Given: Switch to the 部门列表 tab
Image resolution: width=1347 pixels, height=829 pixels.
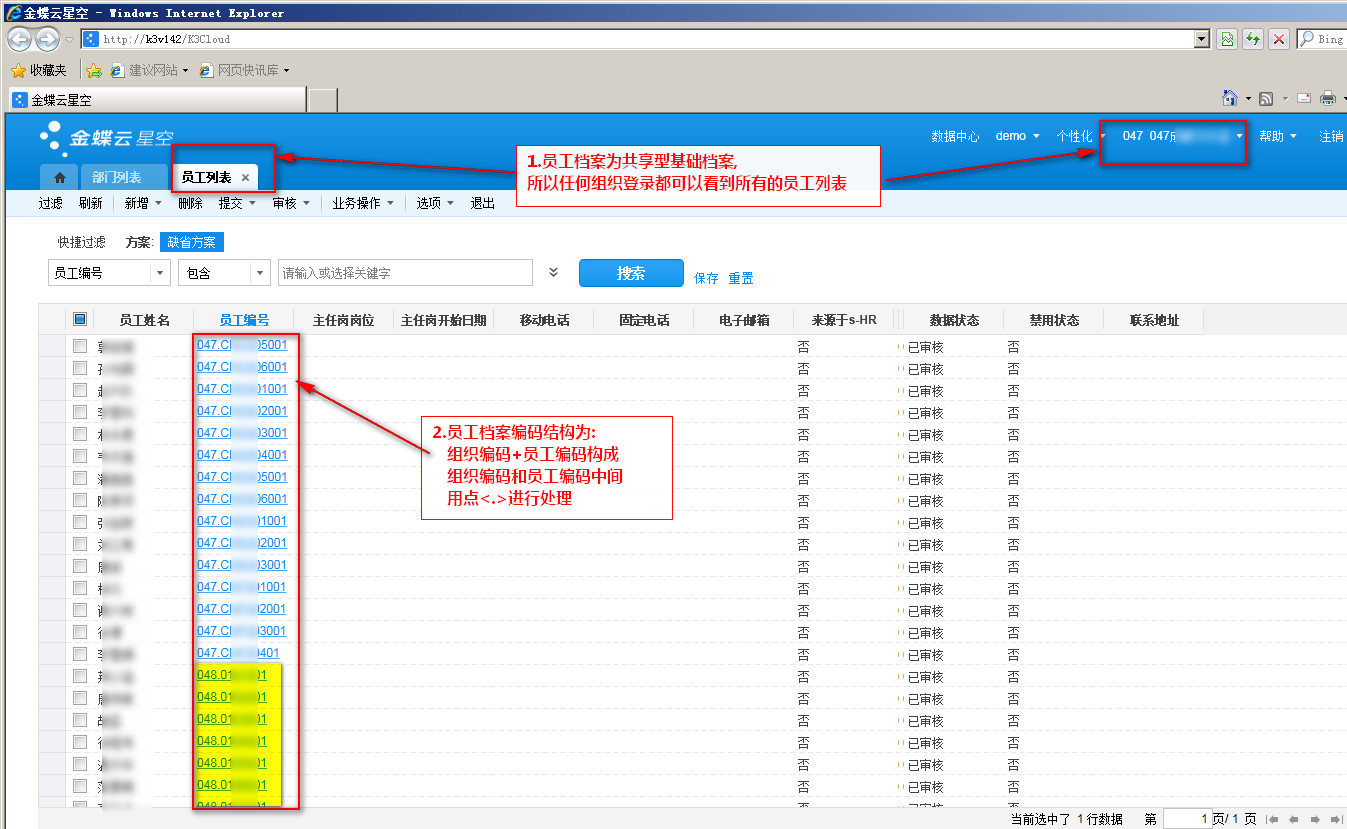Looking at the screenshot, I should (x=117, y=177).
